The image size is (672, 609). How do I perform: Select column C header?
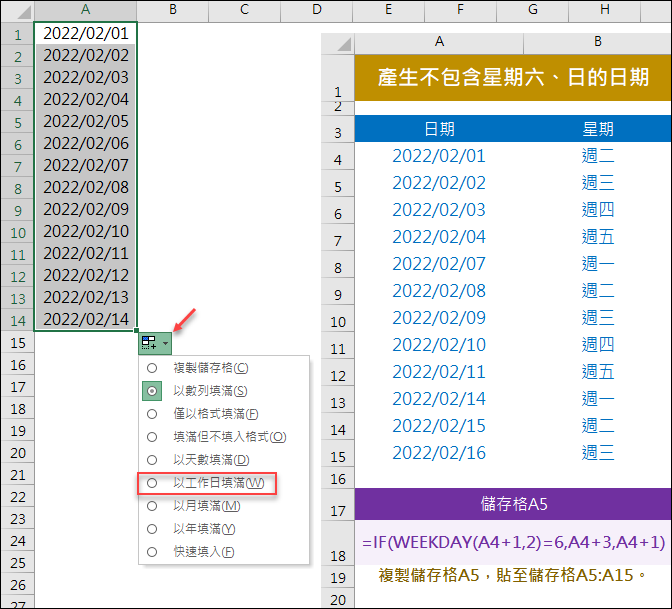[244, 10]
